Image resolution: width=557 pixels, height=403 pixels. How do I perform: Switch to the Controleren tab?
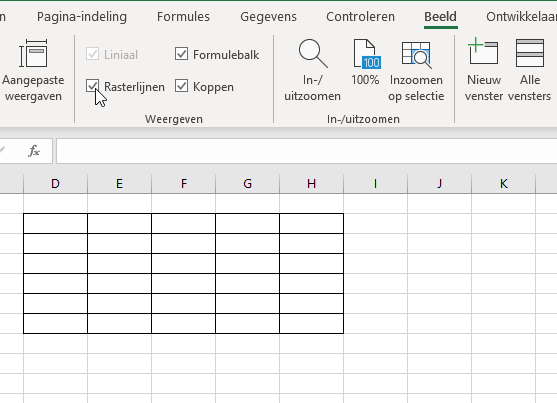pos(360,17)
